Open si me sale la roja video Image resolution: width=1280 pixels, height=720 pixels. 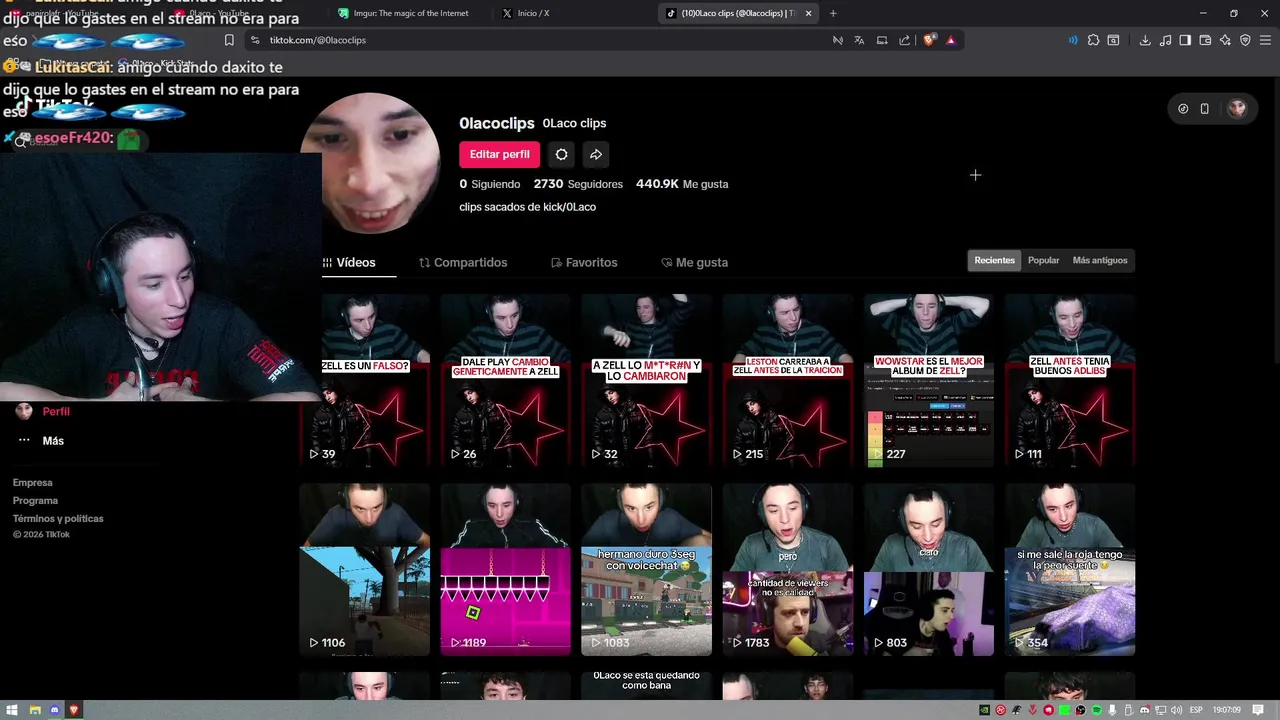tap(1070, 570)
